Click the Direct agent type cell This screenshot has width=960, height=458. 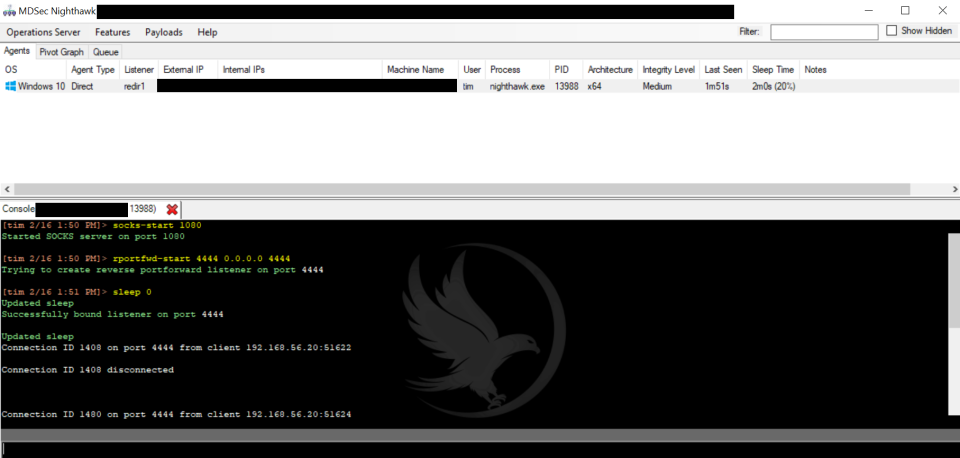click(82, 86)
